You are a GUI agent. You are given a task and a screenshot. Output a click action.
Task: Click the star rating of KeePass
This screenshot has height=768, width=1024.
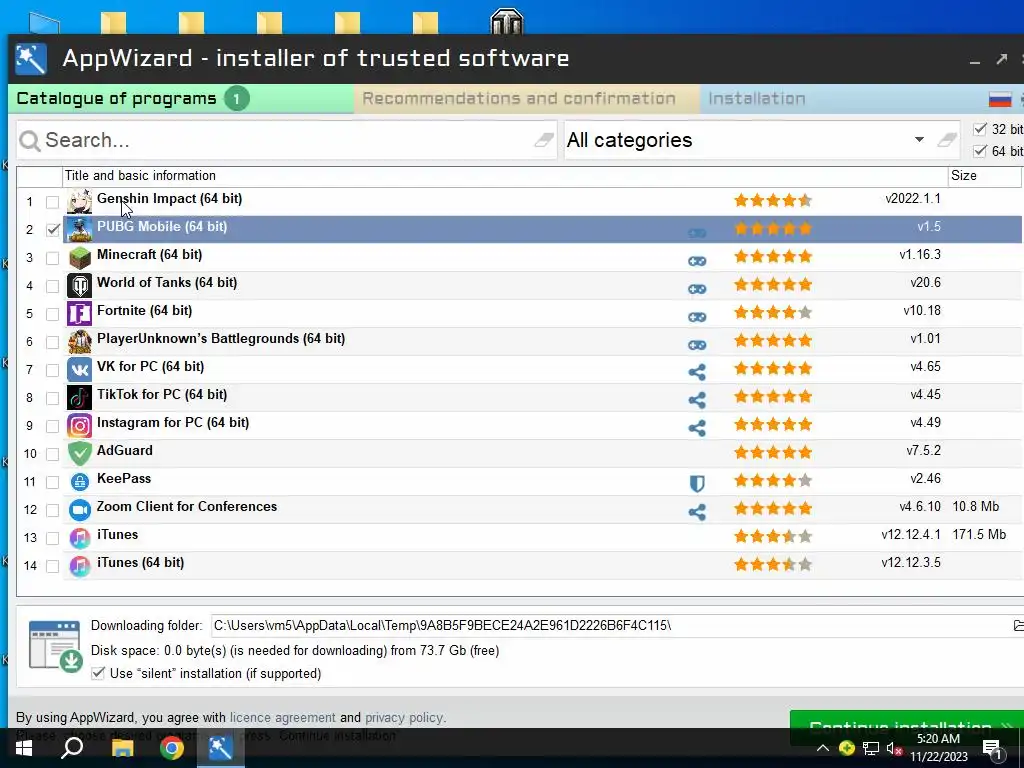[773, 481]
